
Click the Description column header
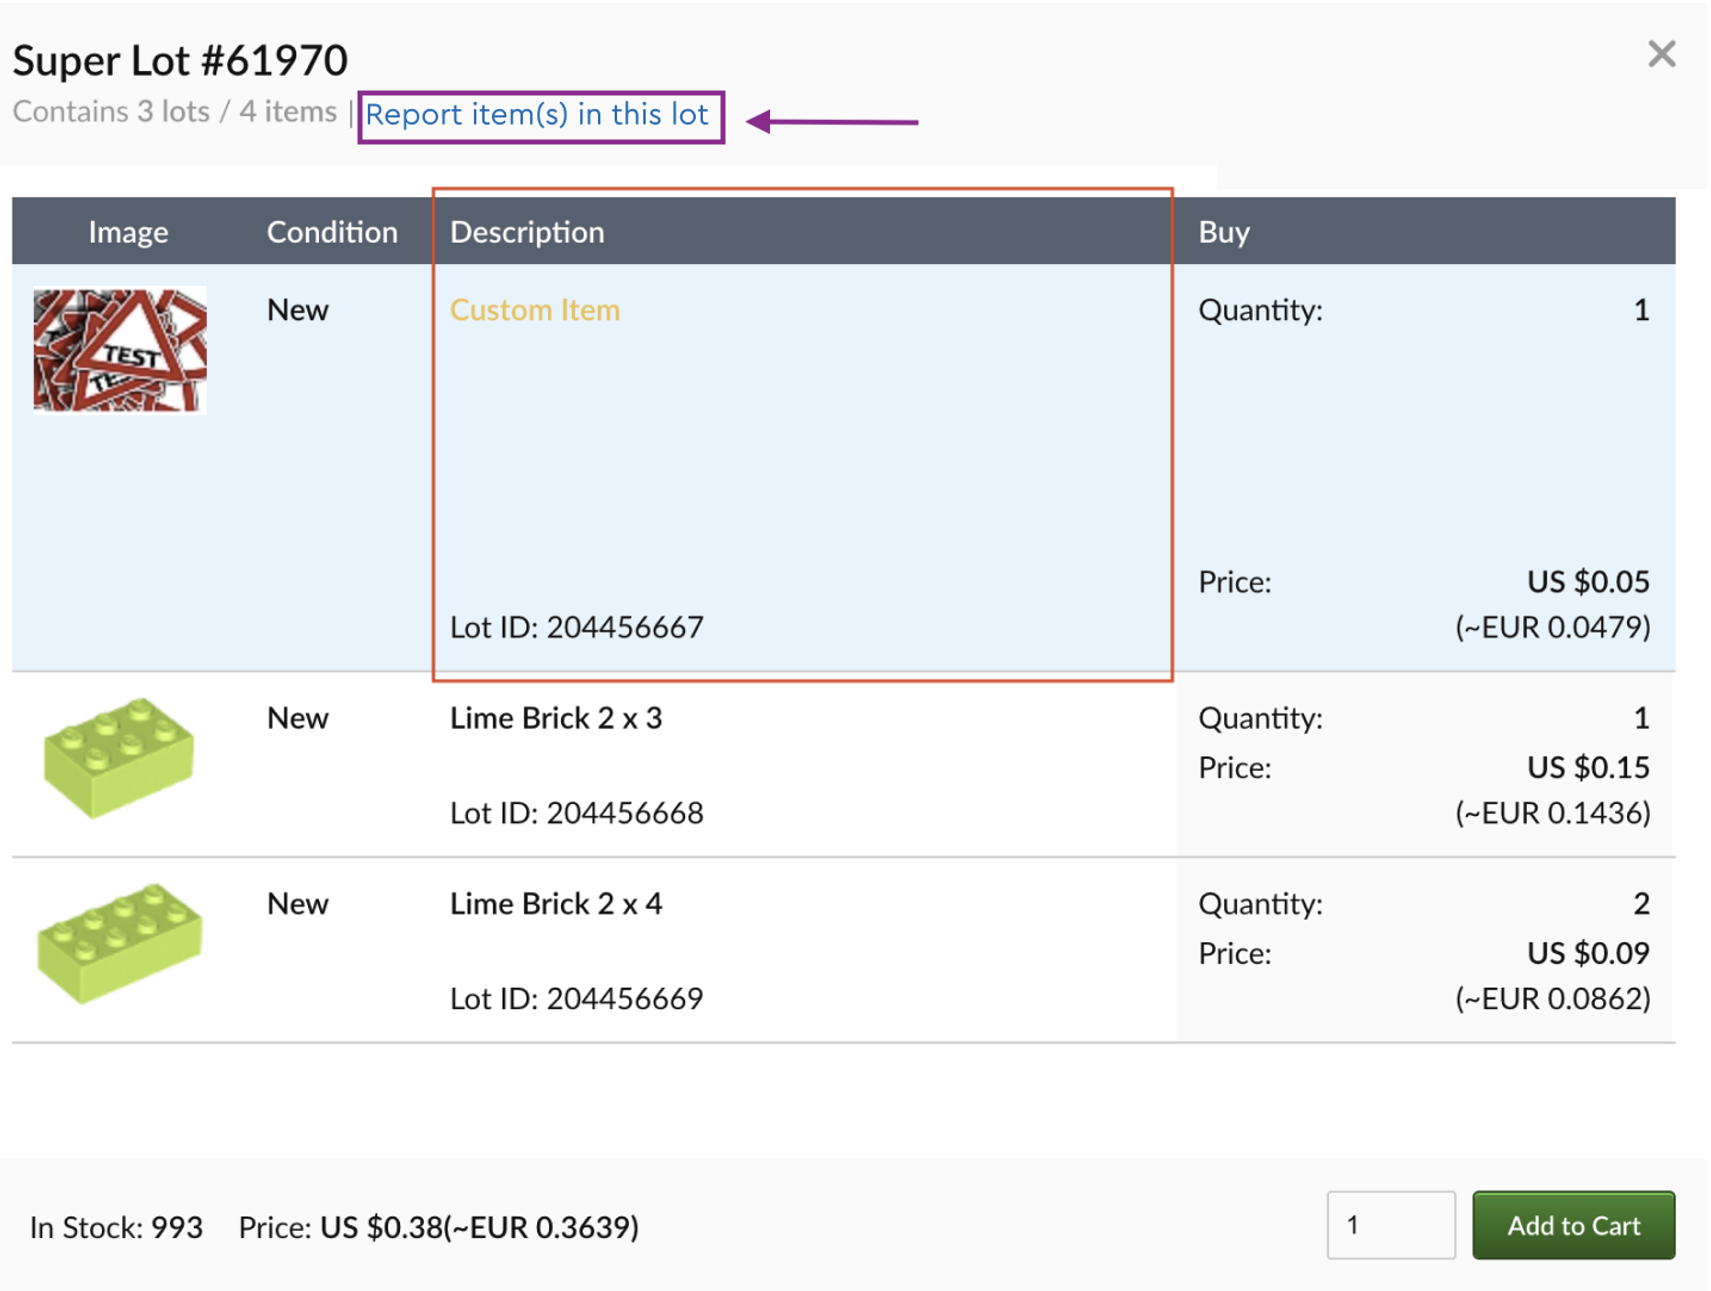pyautogui.click(x=527, y=232)
